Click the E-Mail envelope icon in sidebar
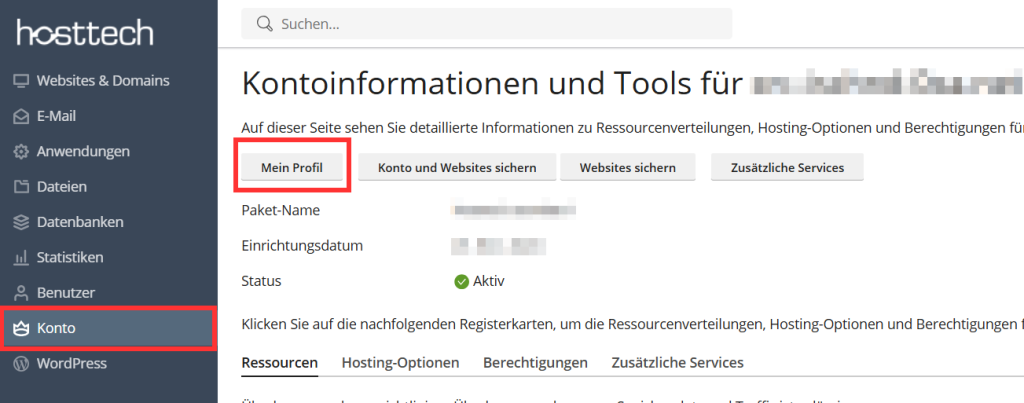The image size is (1024, 403). pos(20,116)
